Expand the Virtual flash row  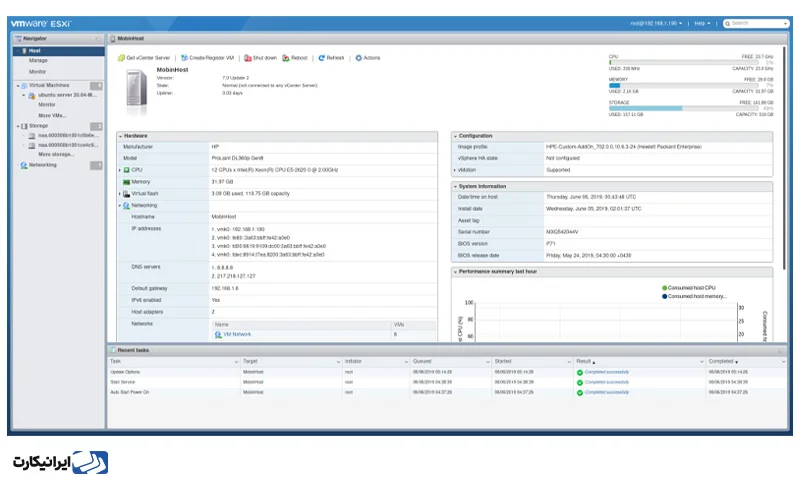click(x=120, y=194)
